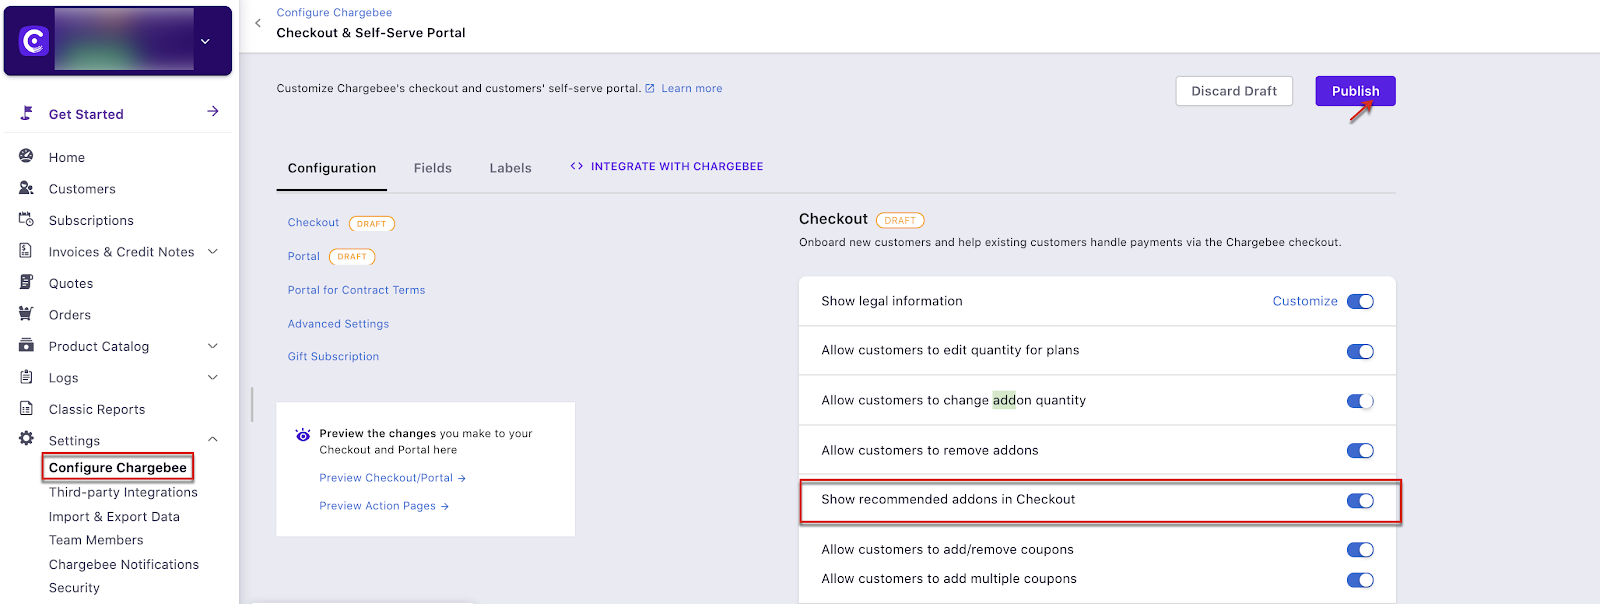Viewport: 1600px width, 604px height.
Task: Click the Publish button
Action: point(1355,91)
